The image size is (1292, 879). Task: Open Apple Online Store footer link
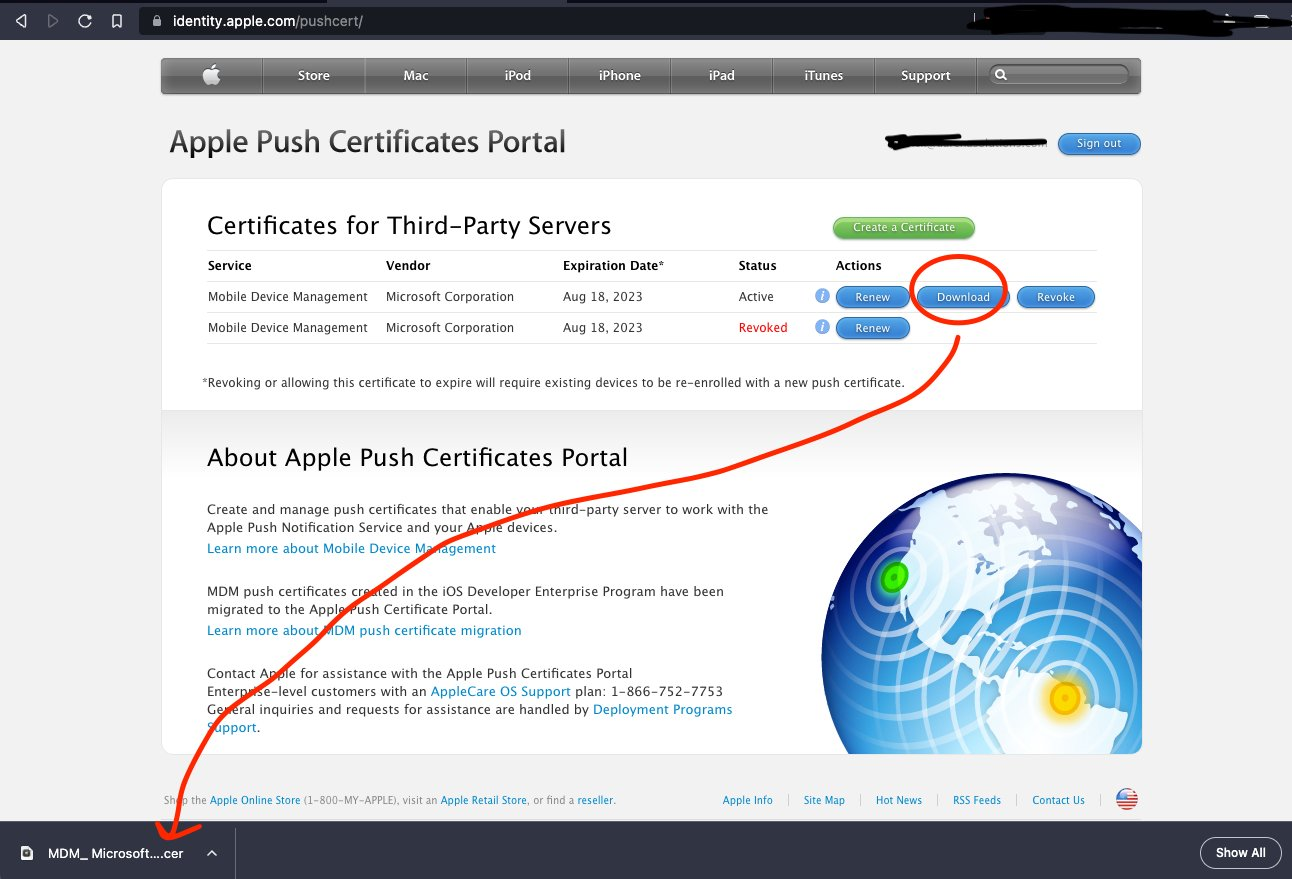[x=255, y=800]
